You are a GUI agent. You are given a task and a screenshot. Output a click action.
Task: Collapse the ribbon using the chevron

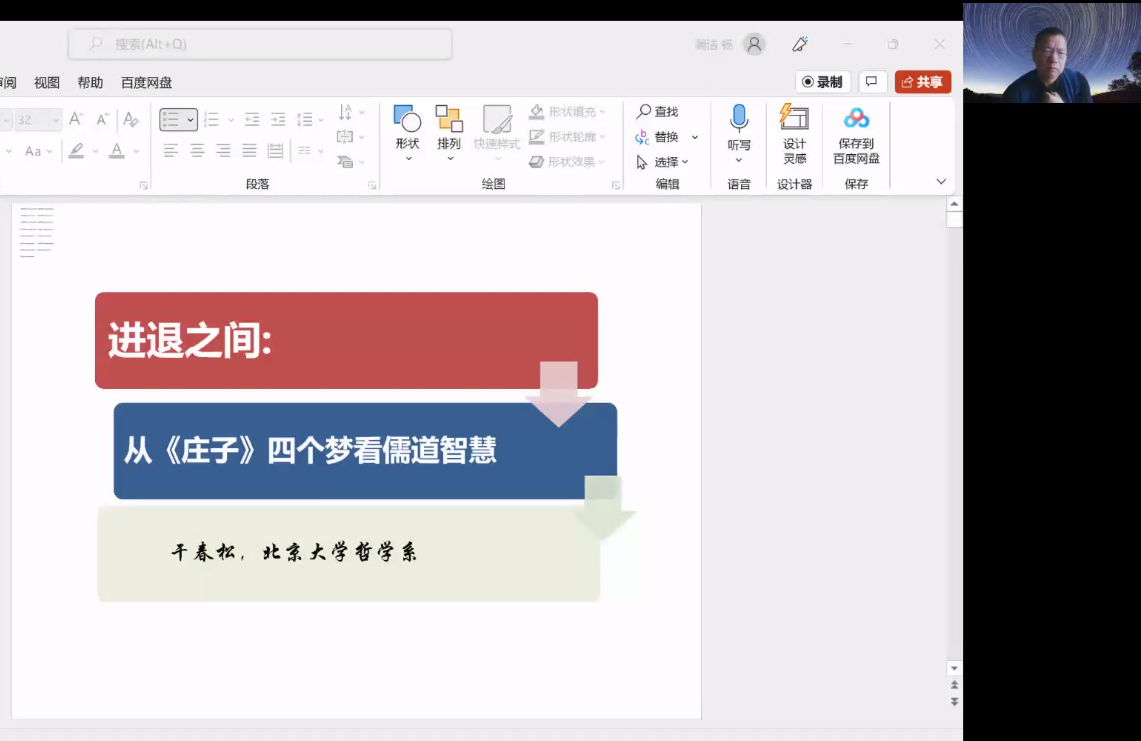941,182
